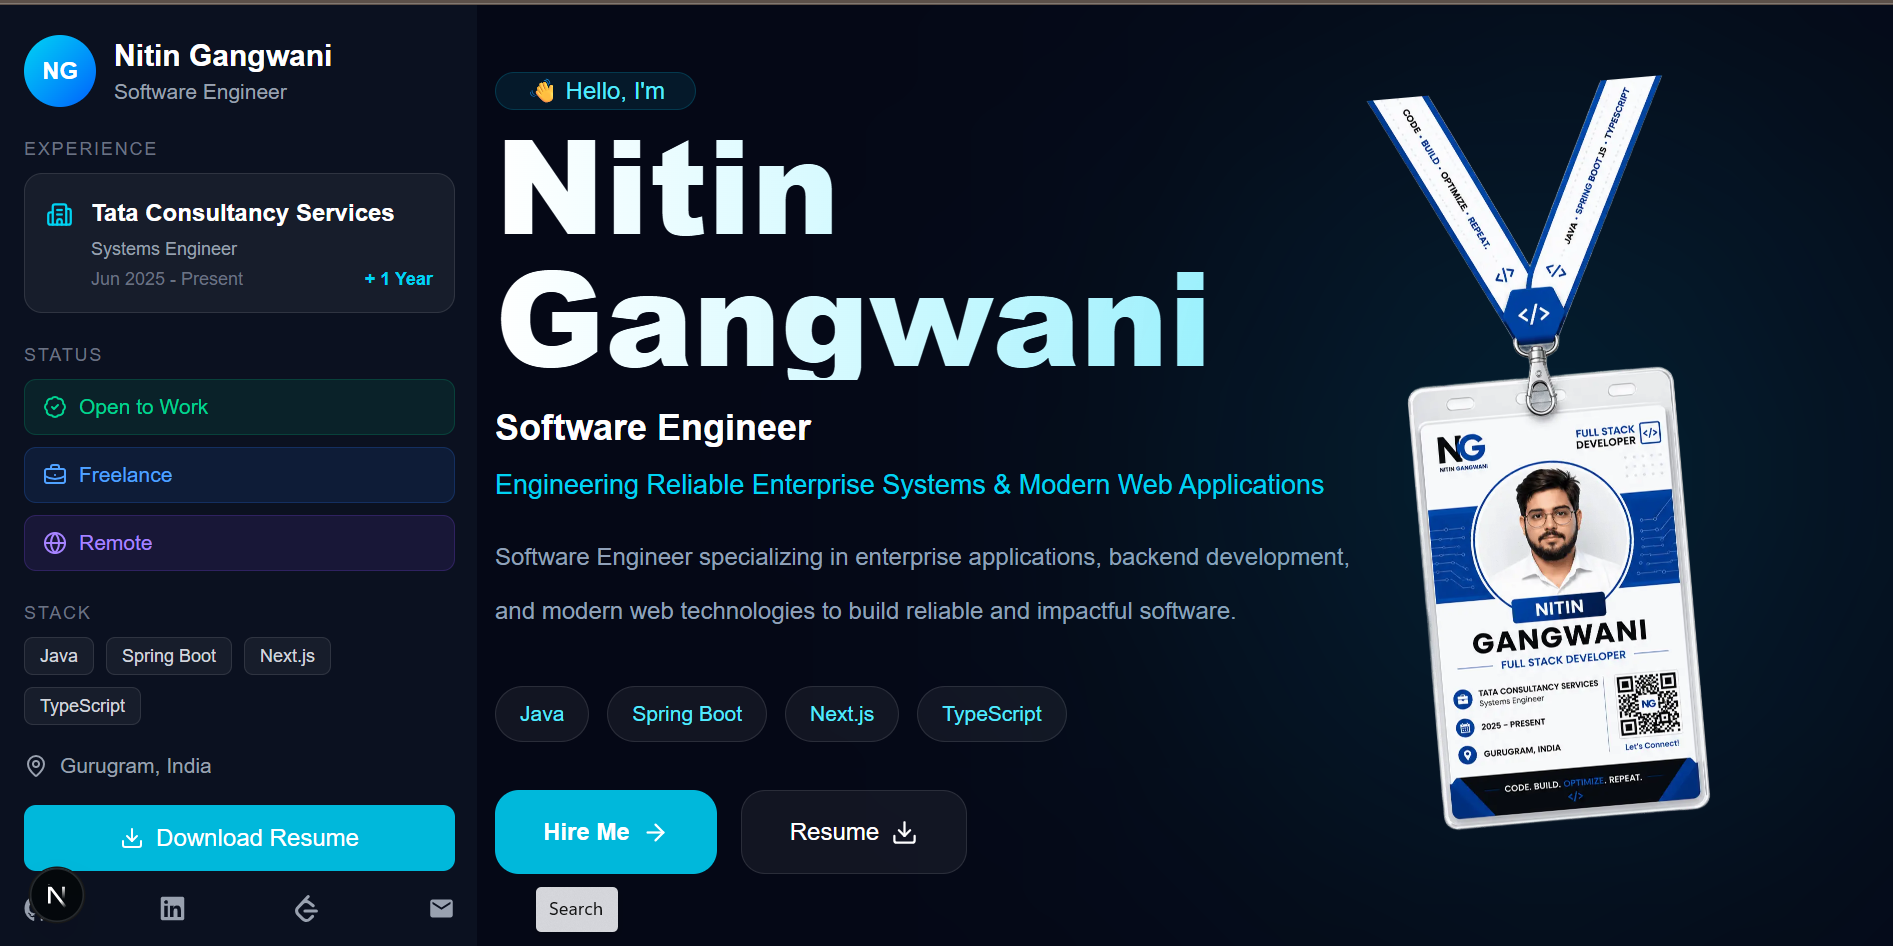
Task: Click the Next.js pill below the hero description
Action: click(x=842, y=714)
